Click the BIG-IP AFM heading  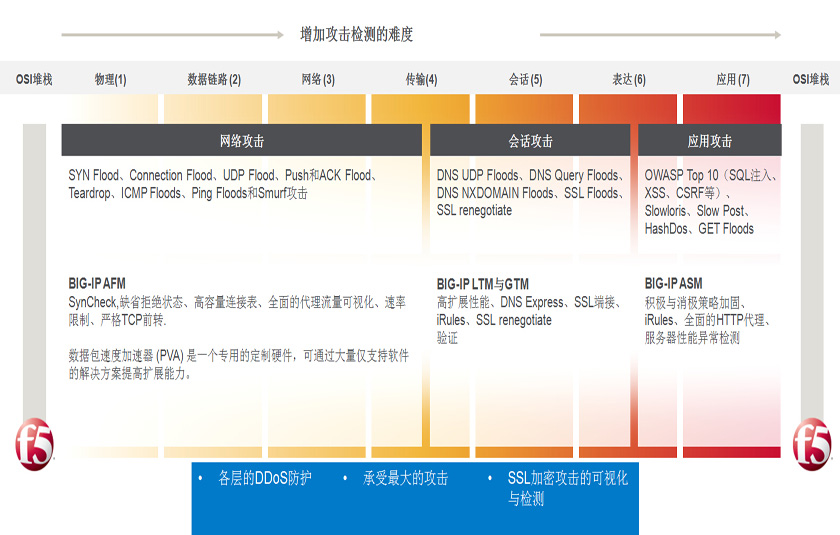[97, 283]
